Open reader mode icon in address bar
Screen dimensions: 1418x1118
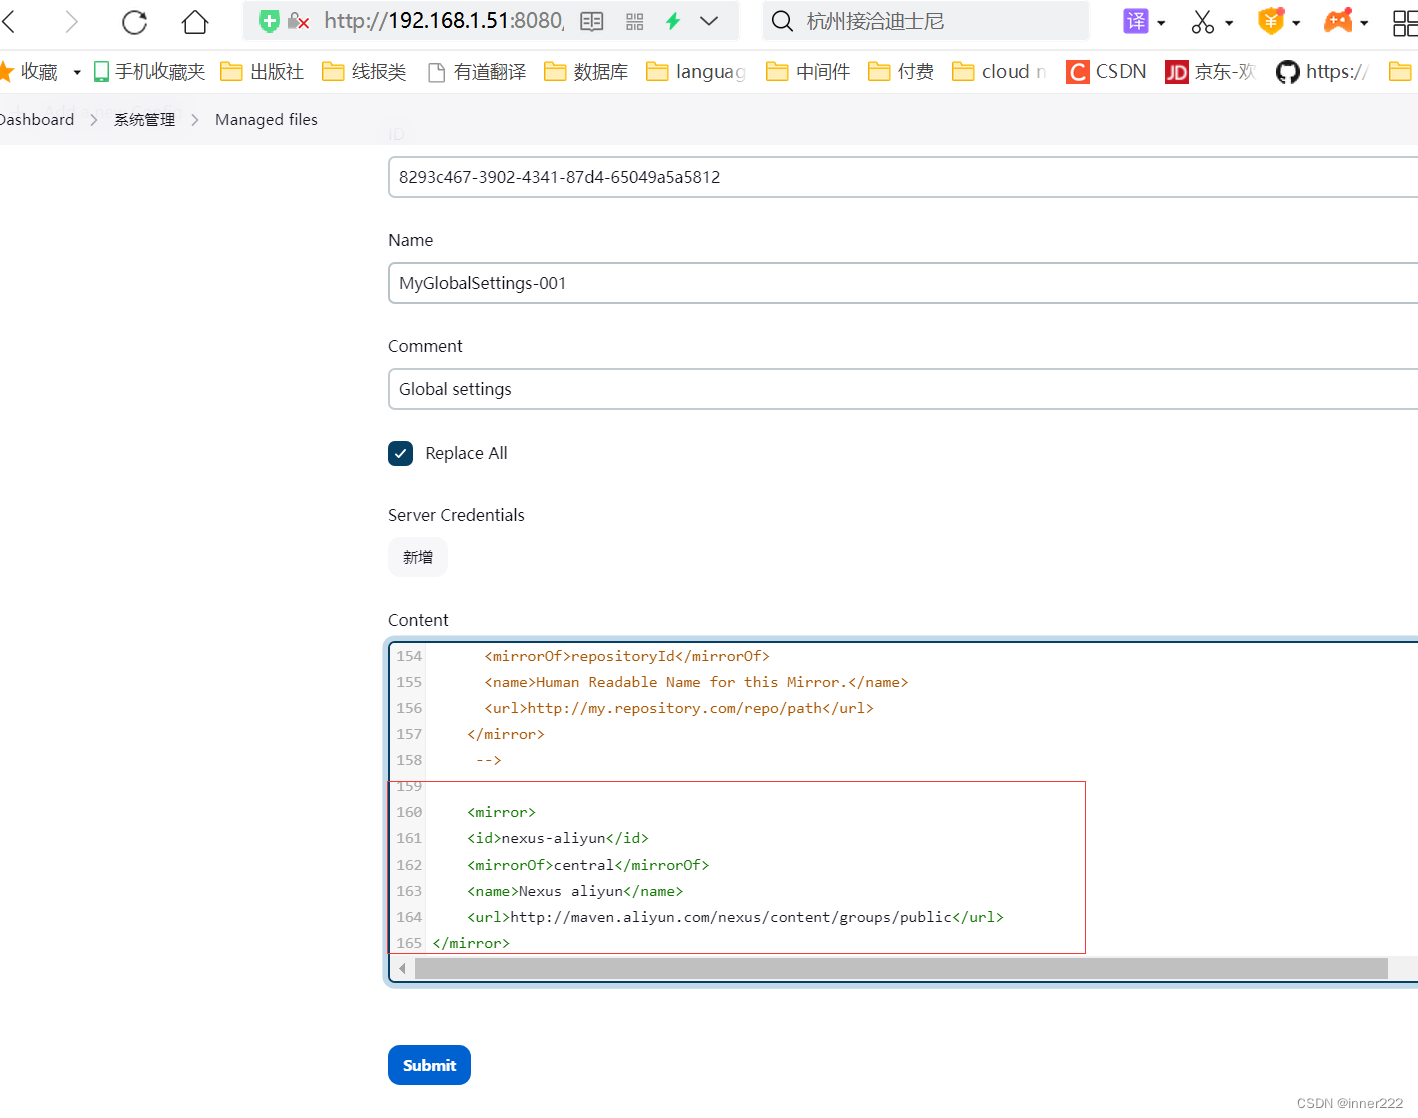[592, 21]
